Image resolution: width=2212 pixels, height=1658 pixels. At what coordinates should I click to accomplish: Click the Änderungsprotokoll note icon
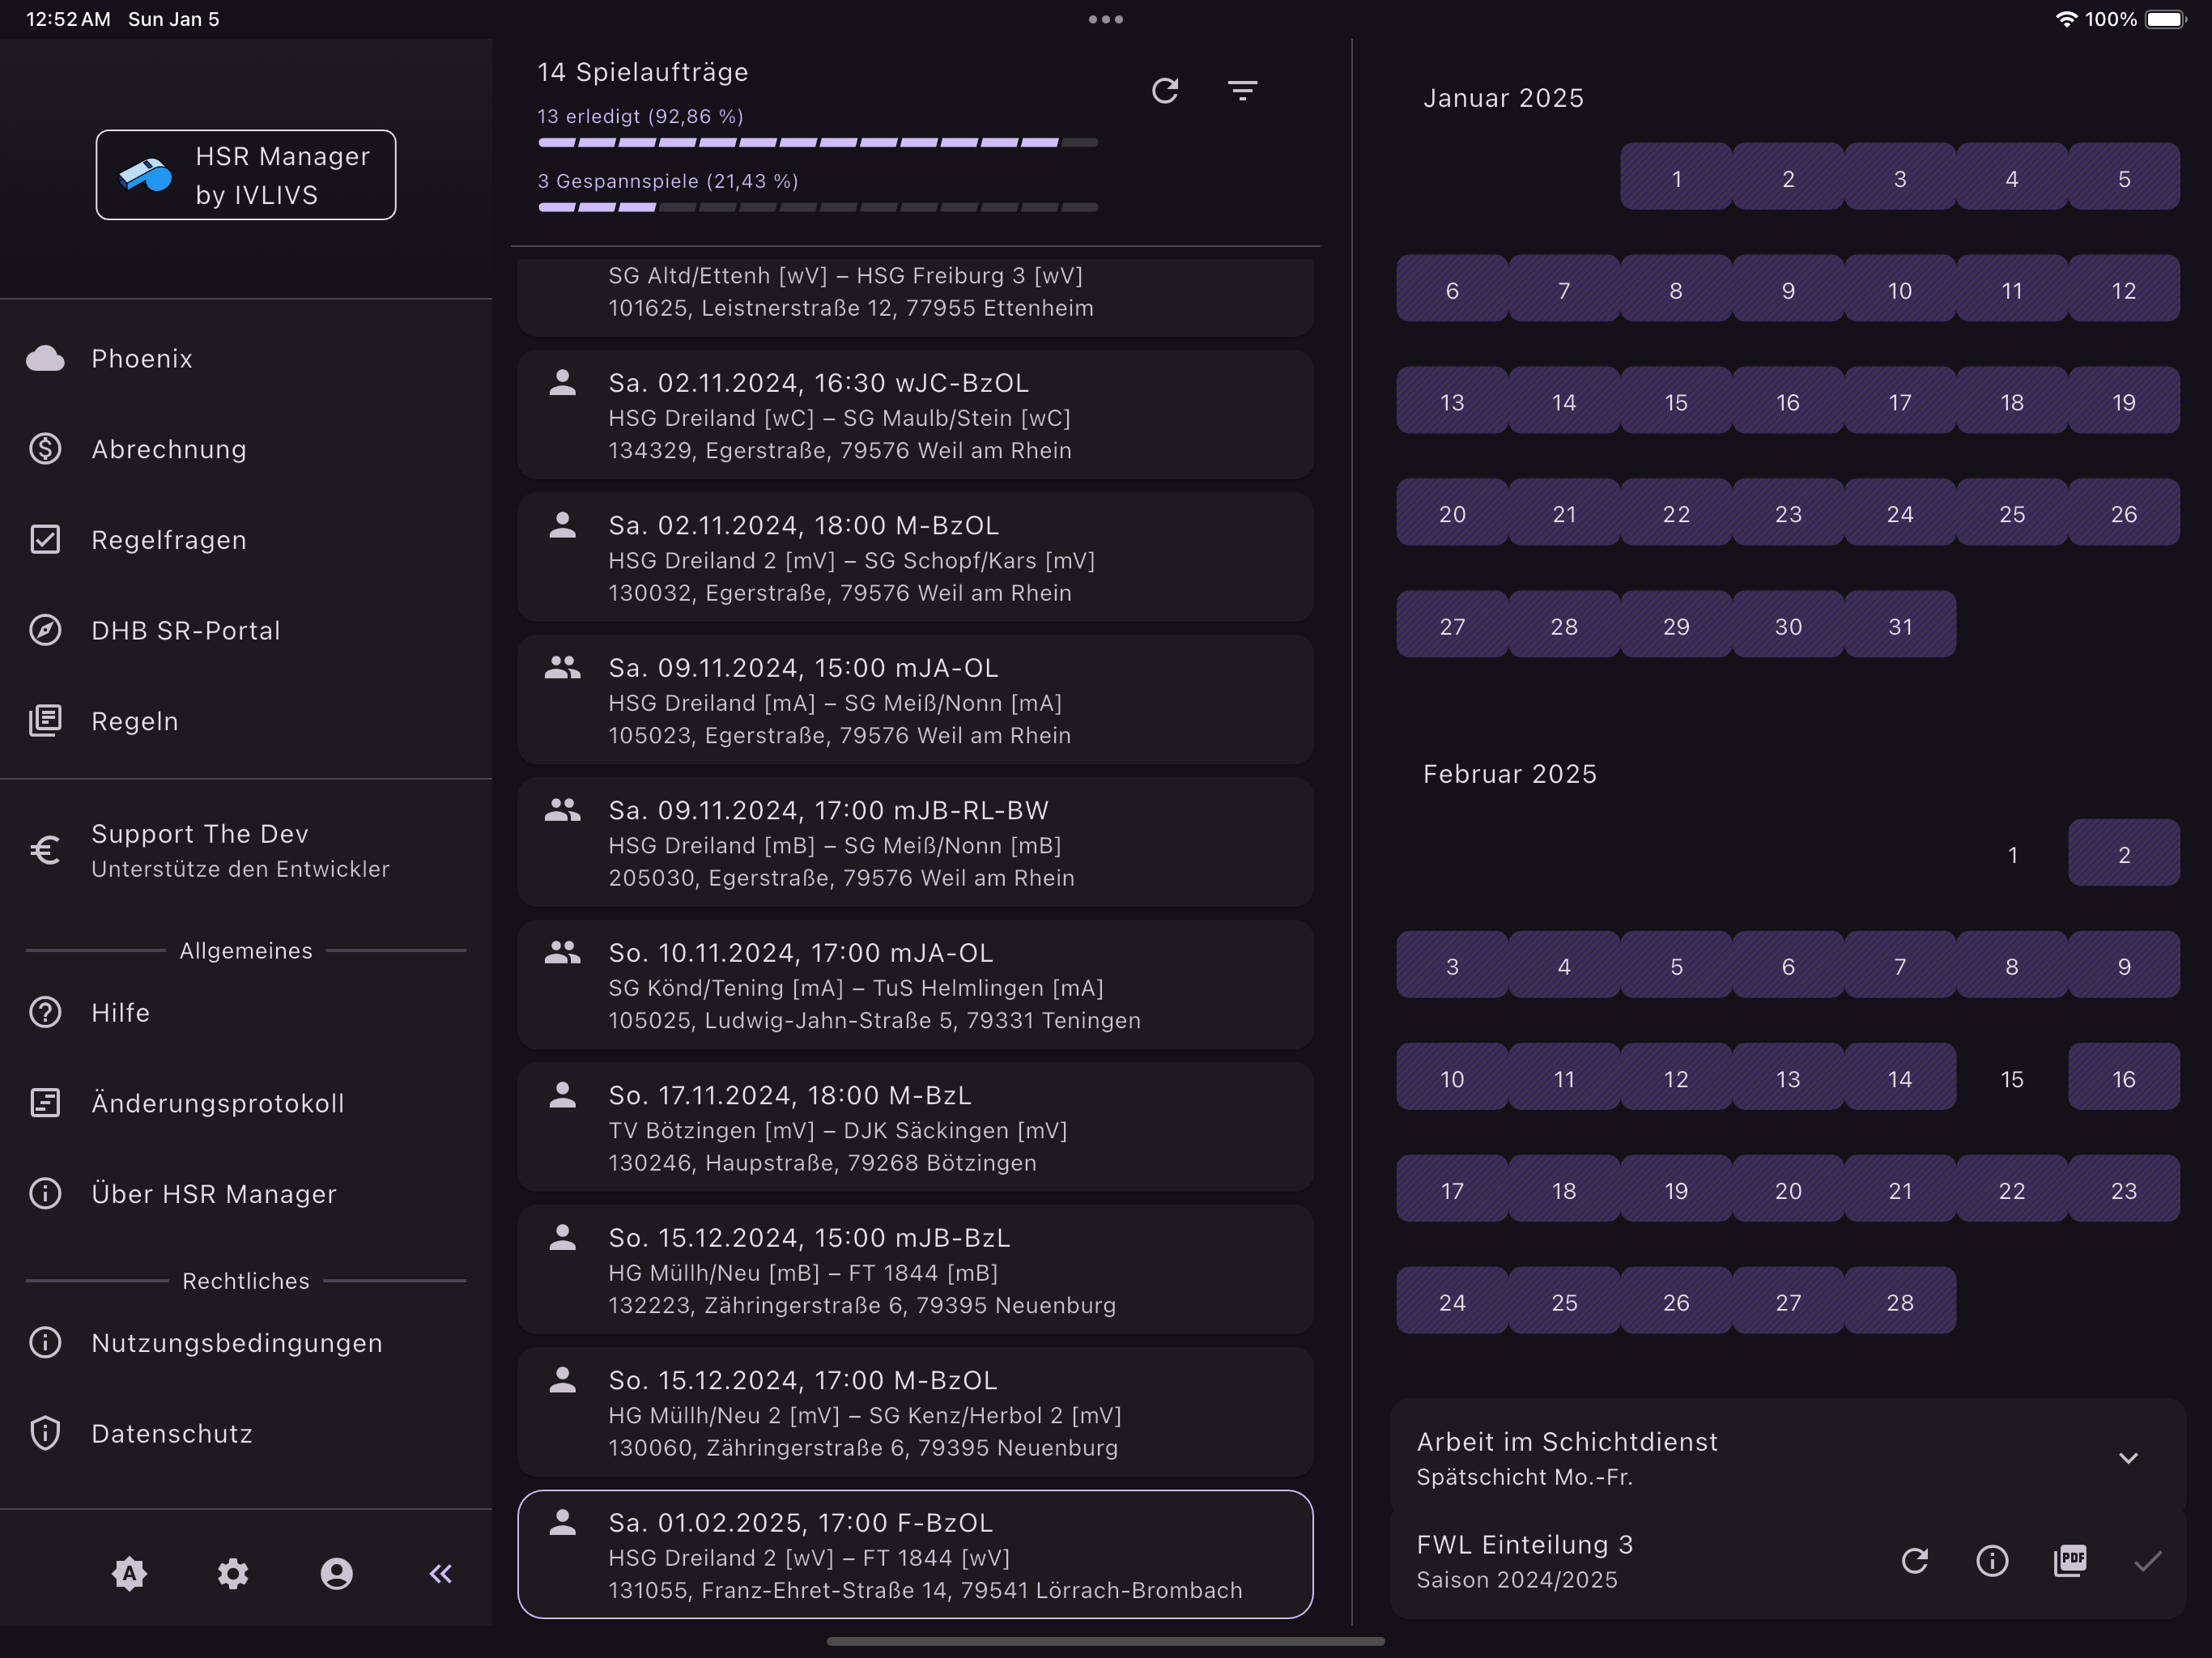pyautogui.click(x=45, y=1103)
